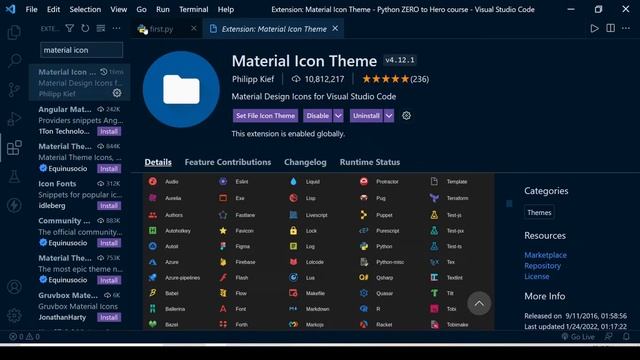
Task: Open Manage gear in activity bar
Action: [14, 315]
